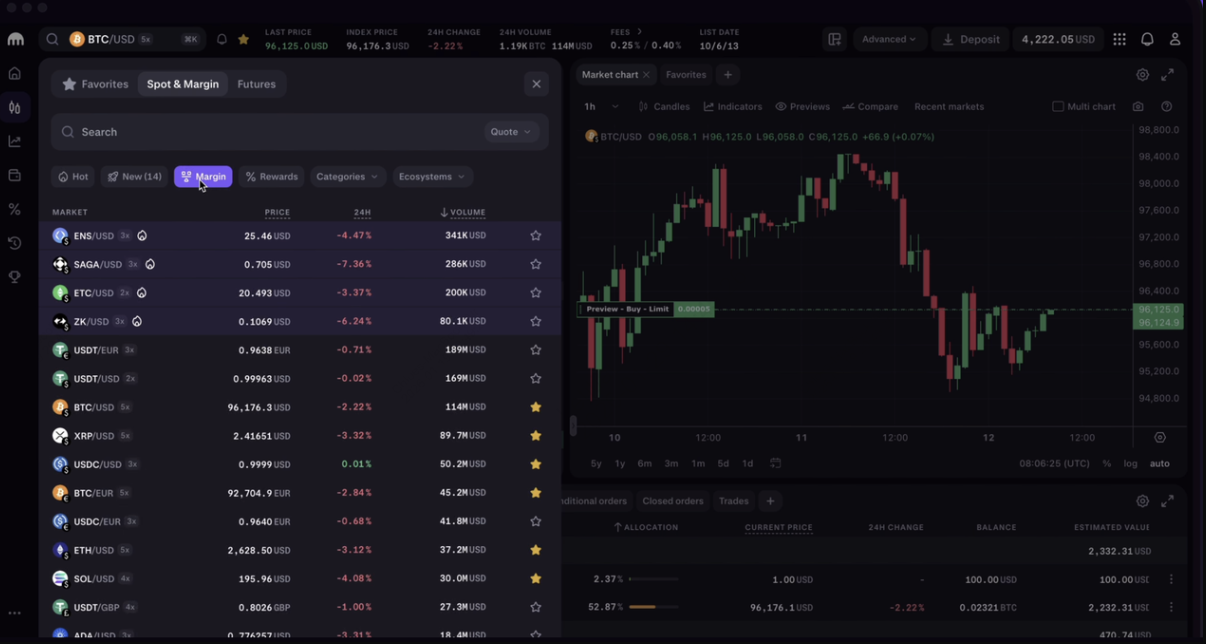This screenshot has width=1206, height=644.
Task: Open the Advanced mode dropdown
Action: tap(888, 39)
